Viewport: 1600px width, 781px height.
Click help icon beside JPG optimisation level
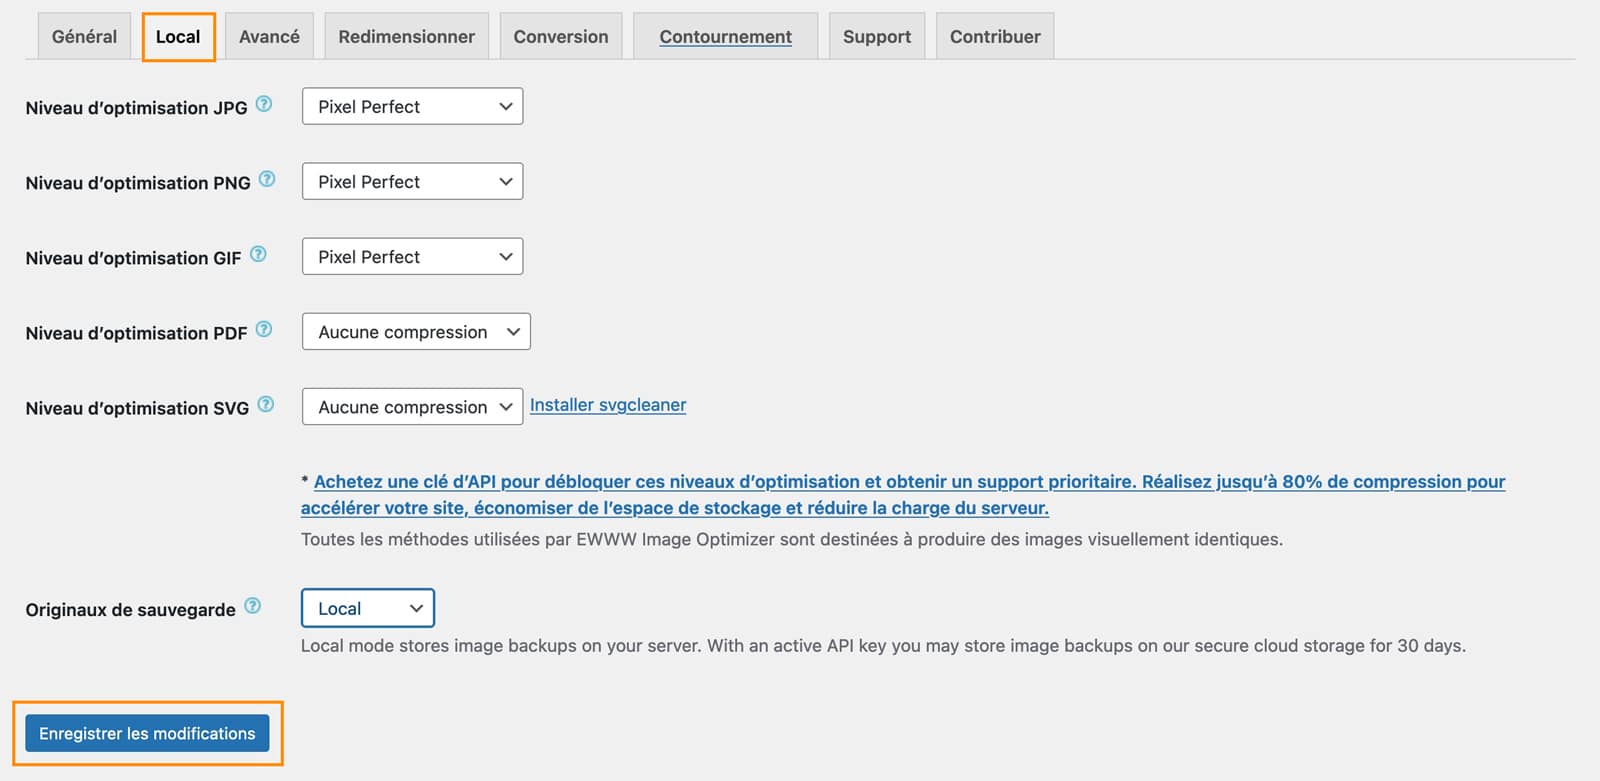point(264,104)
